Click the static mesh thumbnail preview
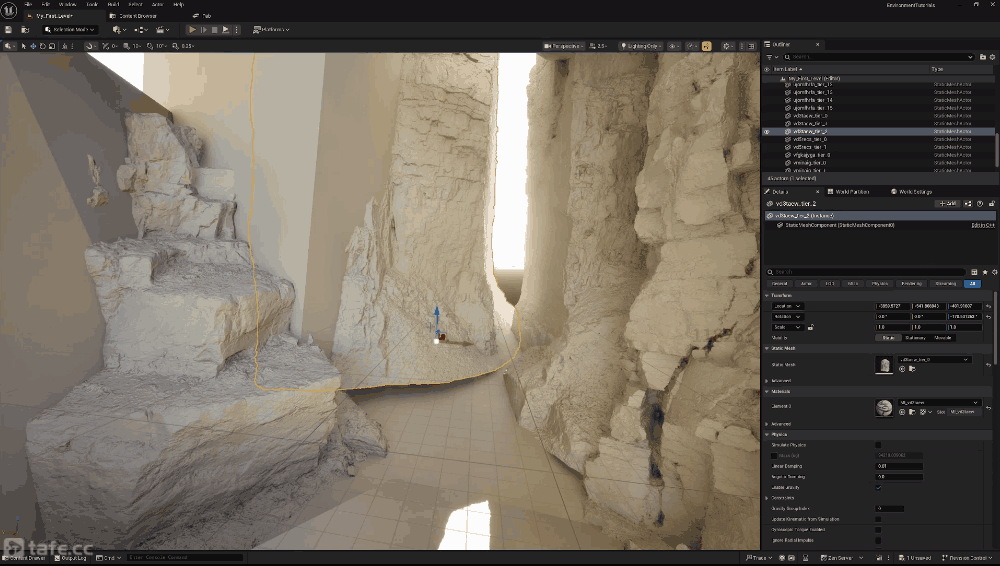The image size is (1000, 566). (884, 365)
